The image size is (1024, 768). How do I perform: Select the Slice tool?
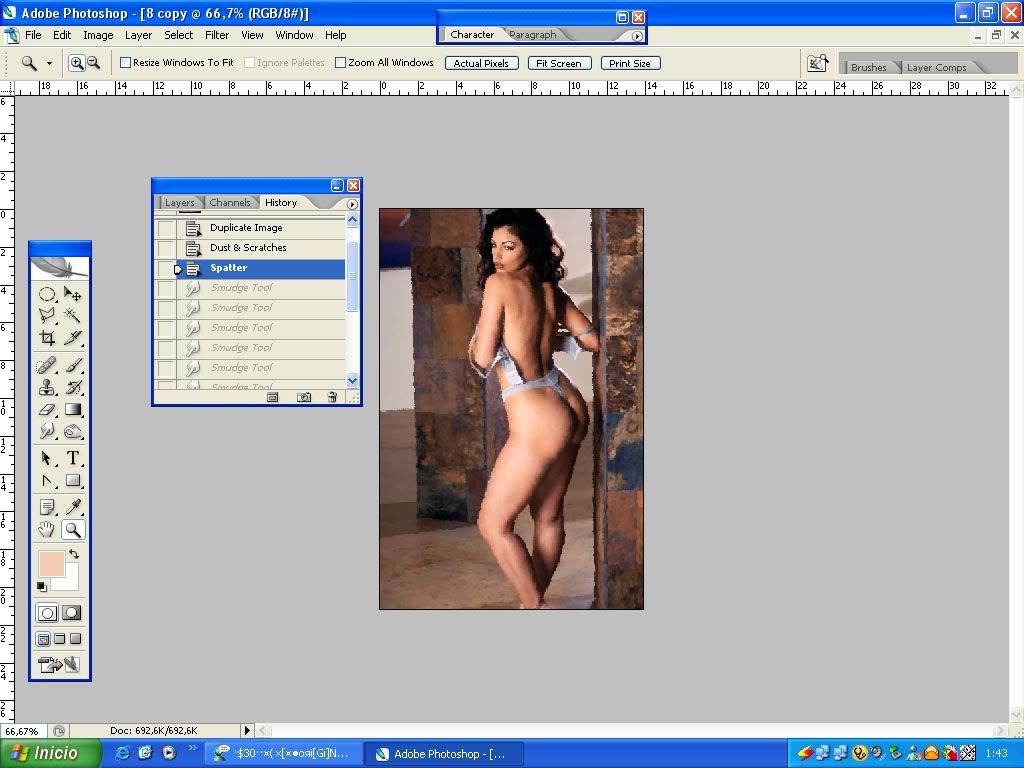[72, 338]
